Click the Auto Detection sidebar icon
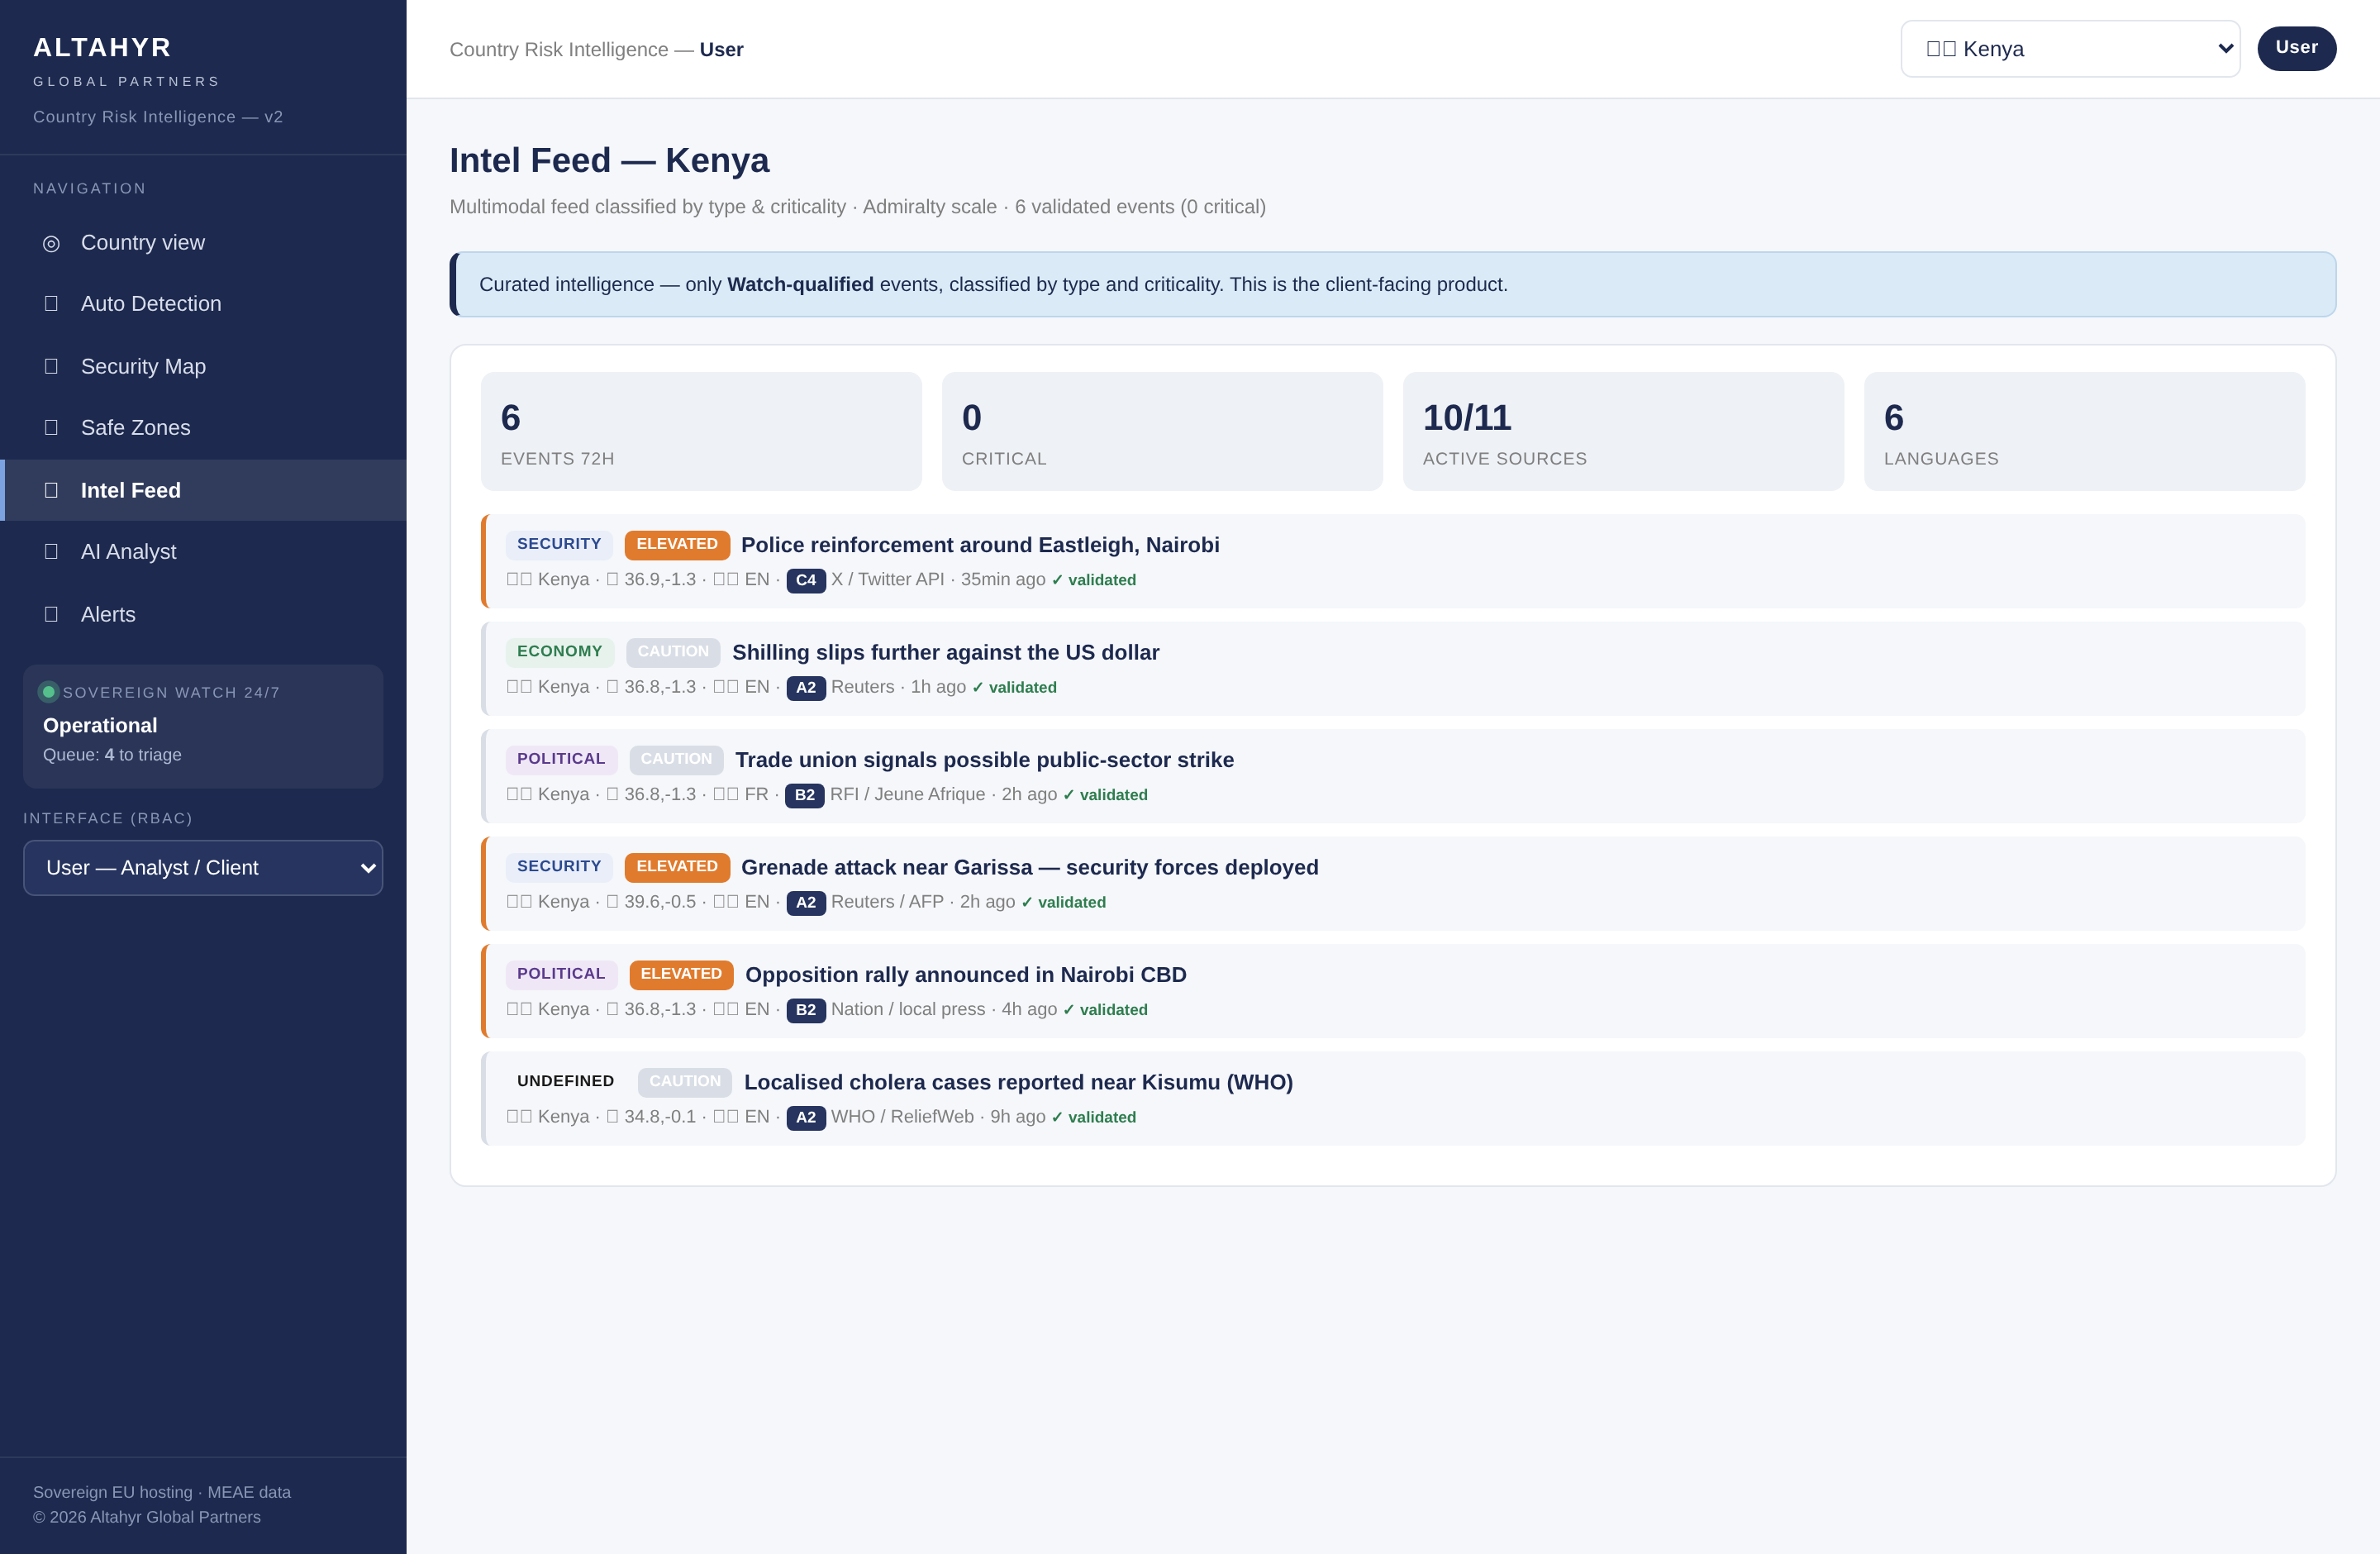2380x1554 pixels. (51, 304)
